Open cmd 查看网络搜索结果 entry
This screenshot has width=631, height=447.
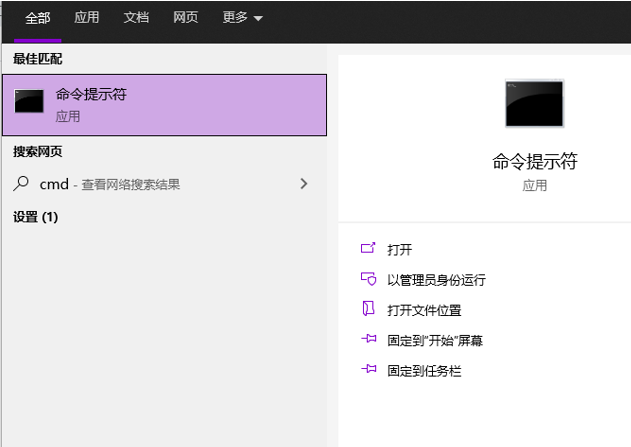click(165, 184)
